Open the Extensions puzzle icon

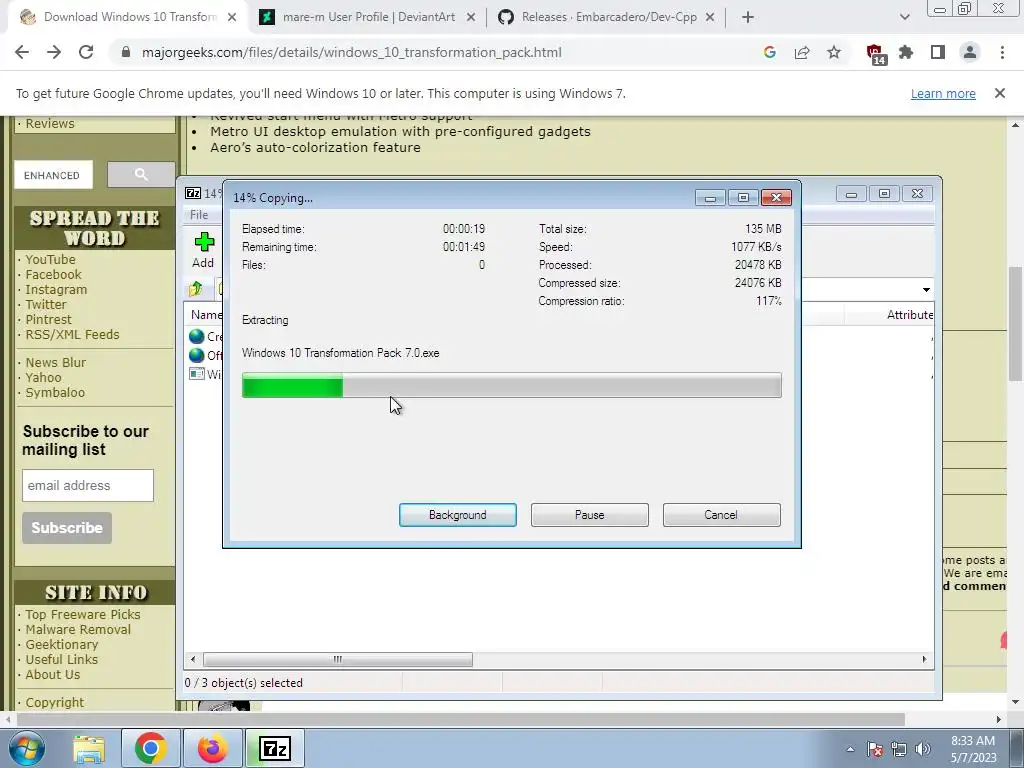click(x=906, y=52)
